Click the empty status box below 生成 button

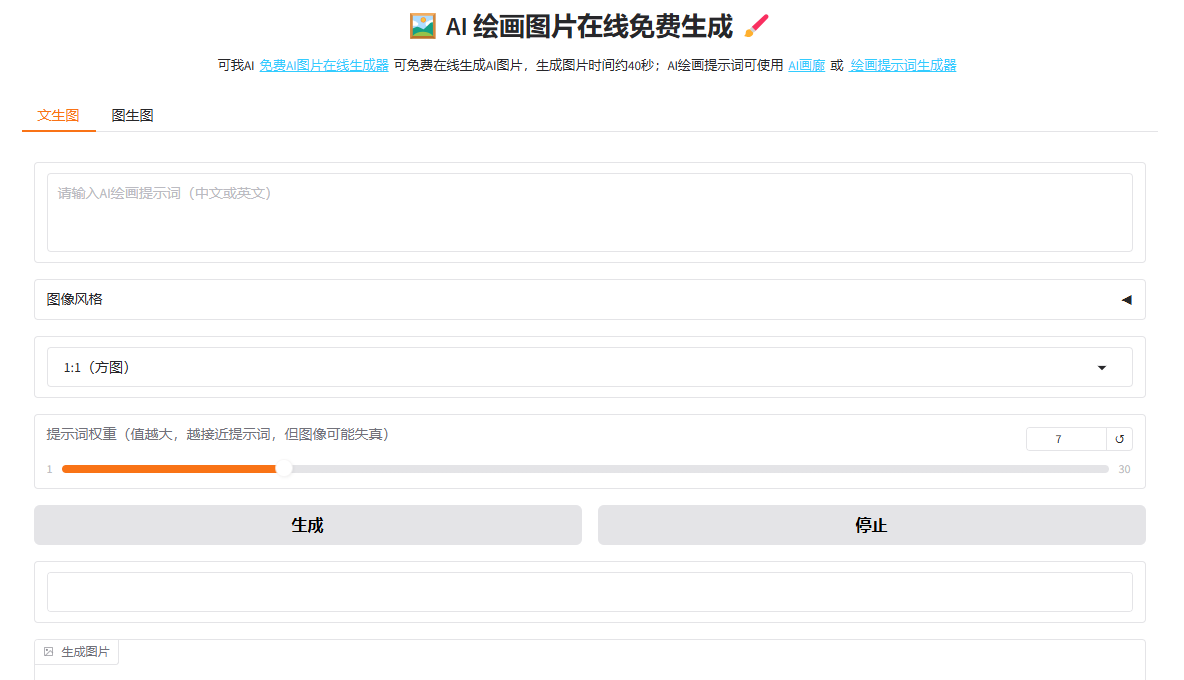point(590,592)
